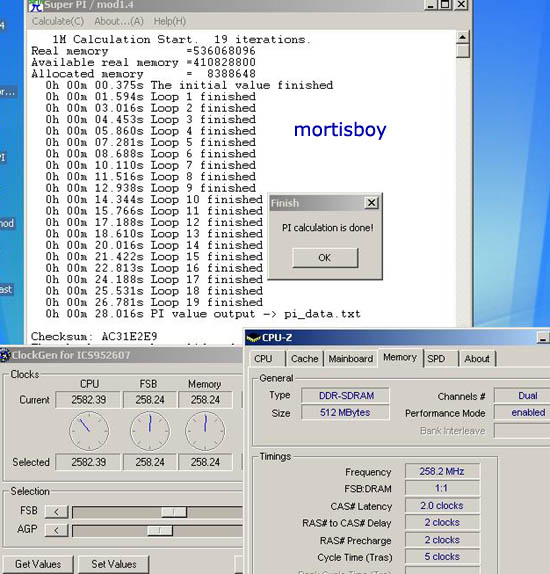Click the Super PI scrollbar up arrow

coord(462,37)
